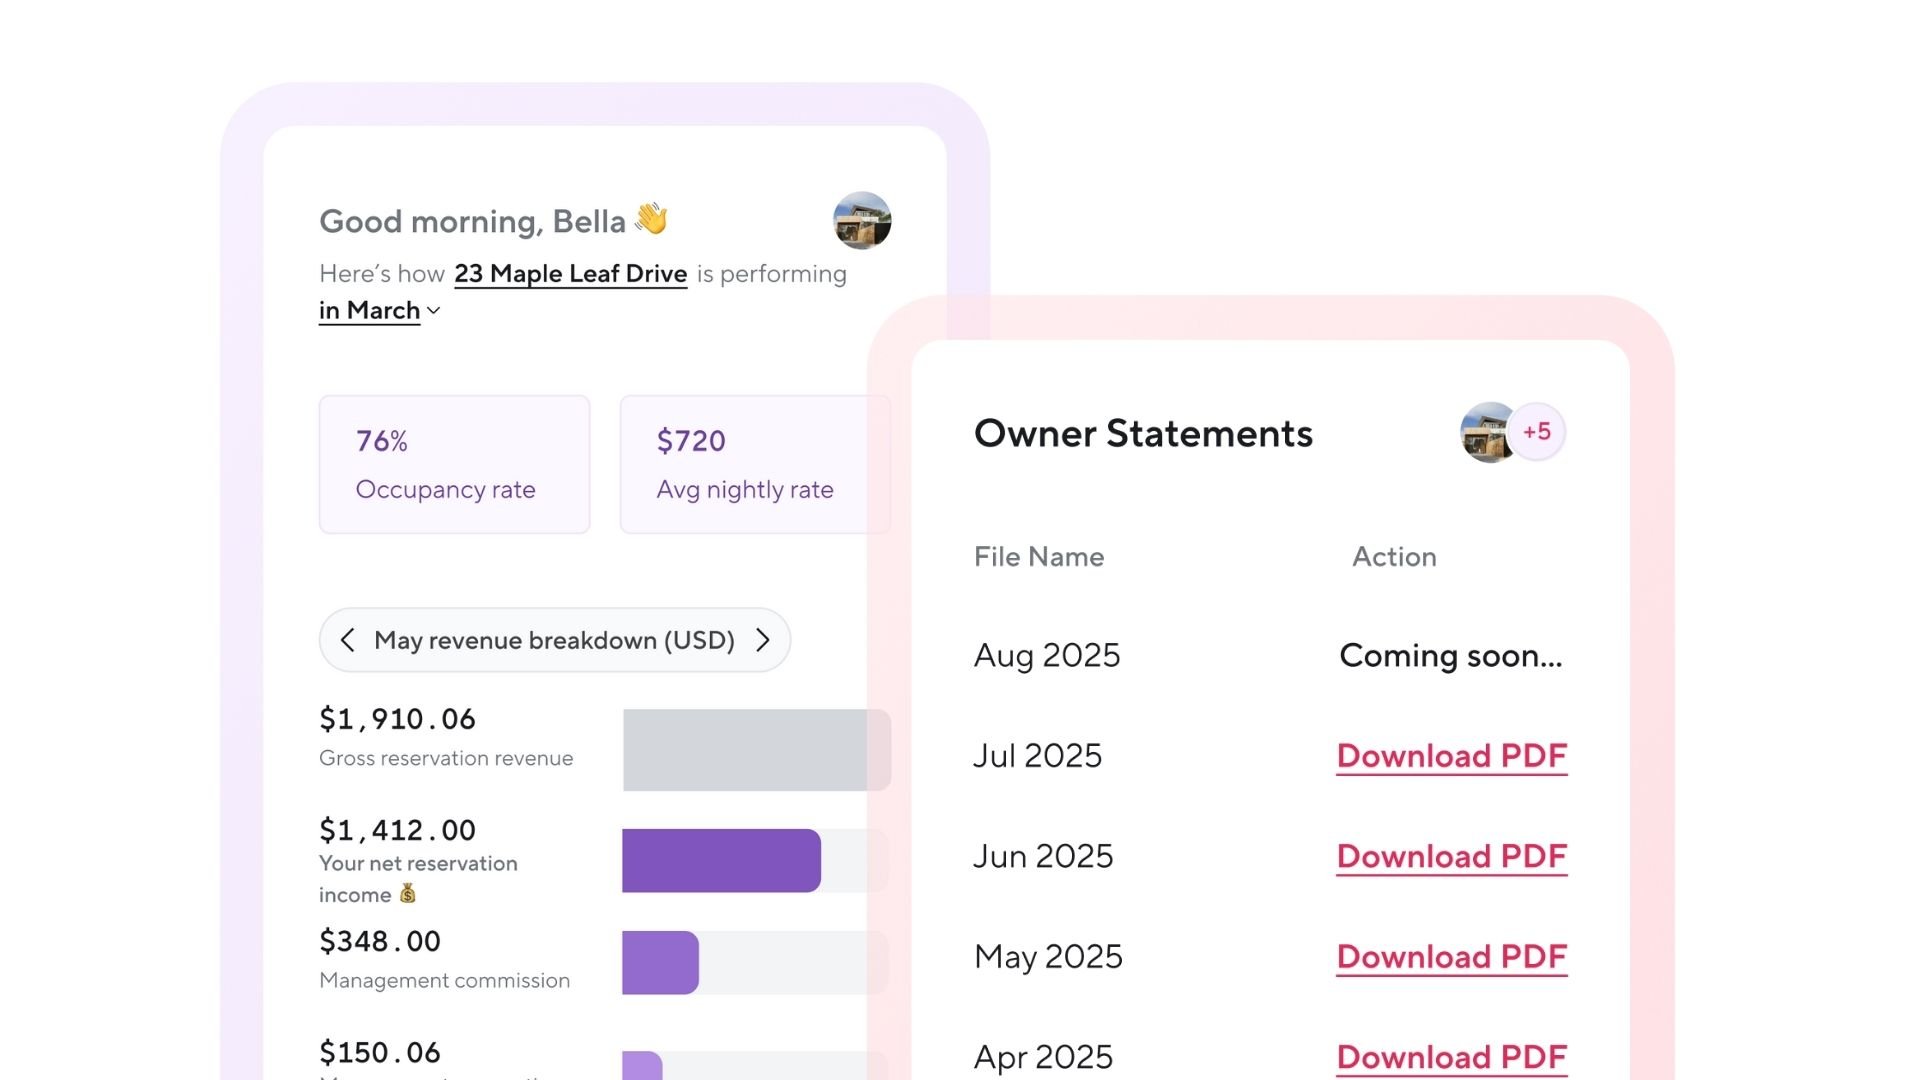Click the previous arrow on revenue breakdown
The image size is (1920, 1080).
click(347, 640)
